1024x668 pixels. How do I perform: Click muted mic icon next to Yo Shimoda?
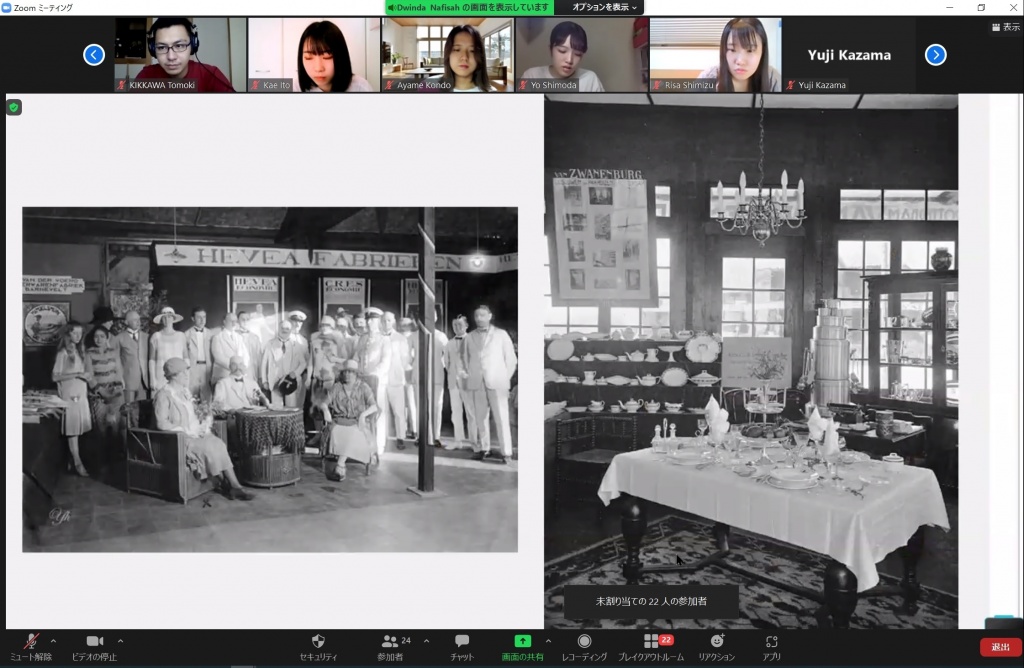pyautogui.click(x=523, y=85)
